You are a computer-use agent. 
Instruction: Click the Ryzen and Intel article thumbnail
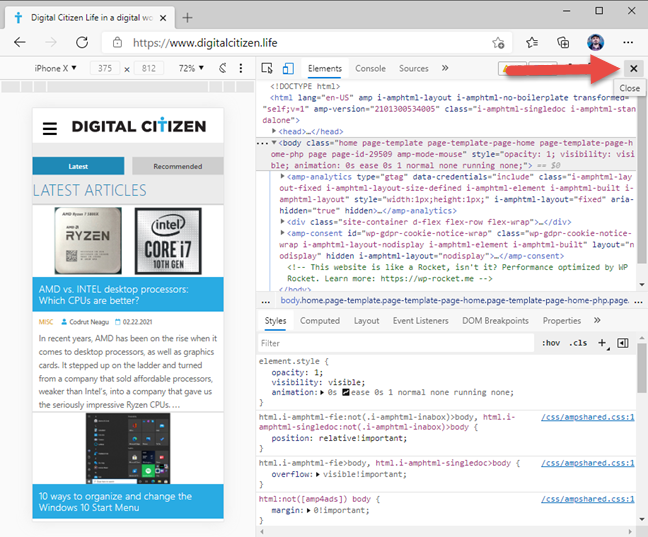pyautogui.click(x=128, y=241)
